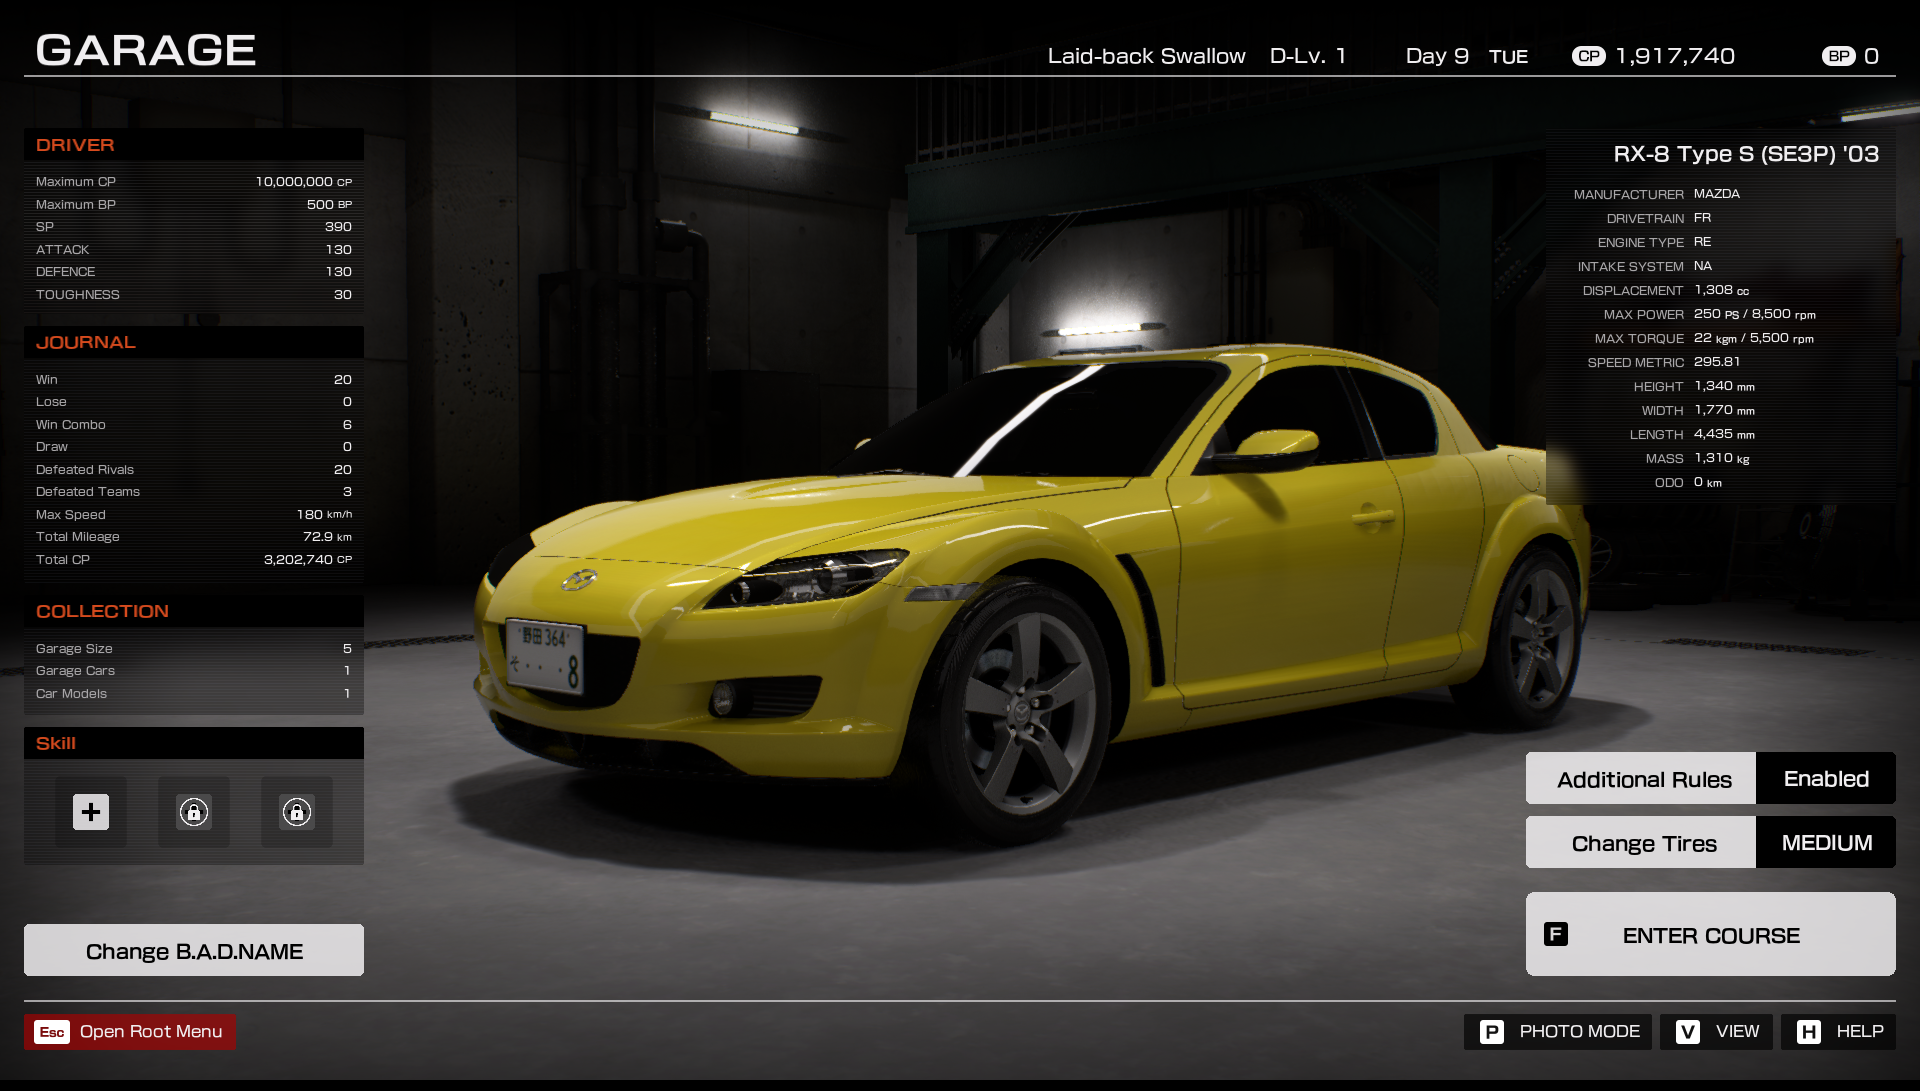Screen dimensions: 1920x1092
Task: Click the HELP button
Action: (1859, 1032)
